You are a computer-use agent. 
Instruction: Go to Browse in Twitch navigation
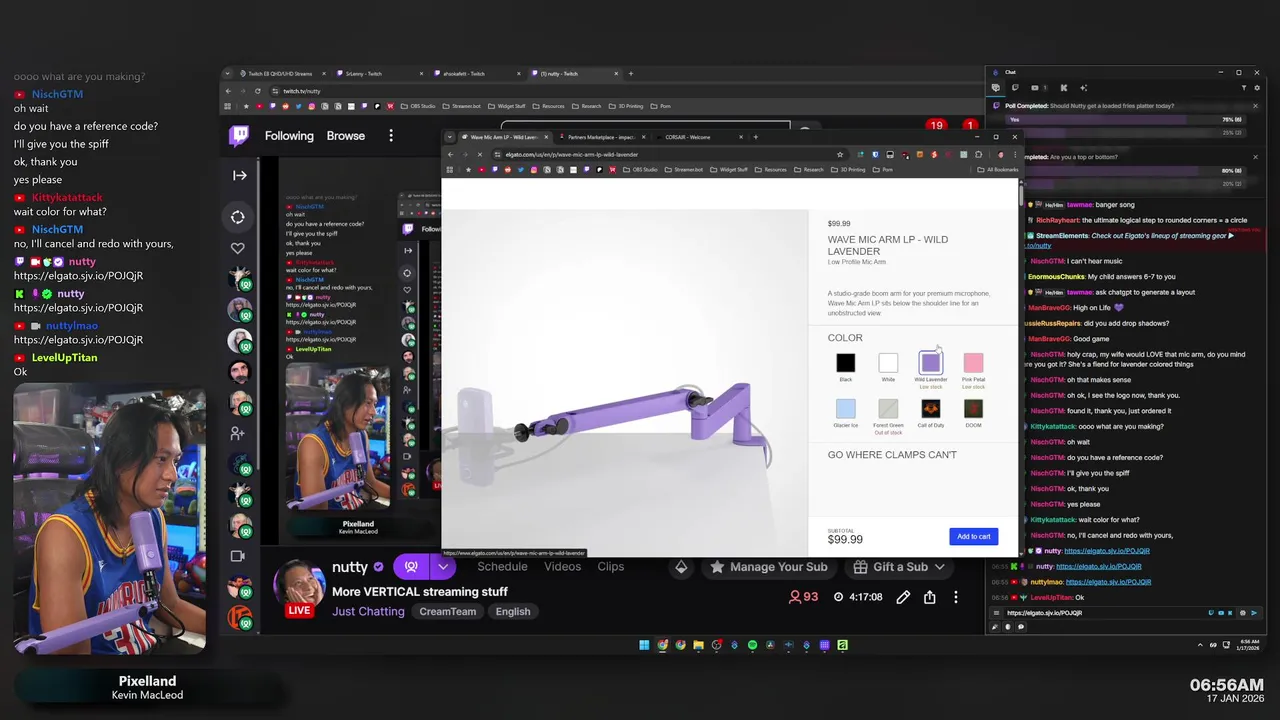coord(346,136)
